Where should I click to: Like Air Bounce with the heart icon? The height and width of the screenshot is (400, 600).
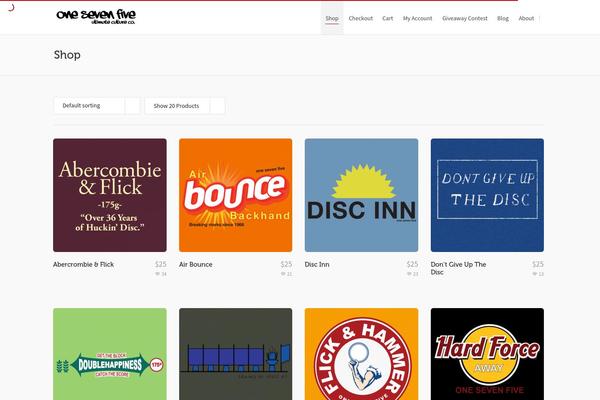pos(283,274)
